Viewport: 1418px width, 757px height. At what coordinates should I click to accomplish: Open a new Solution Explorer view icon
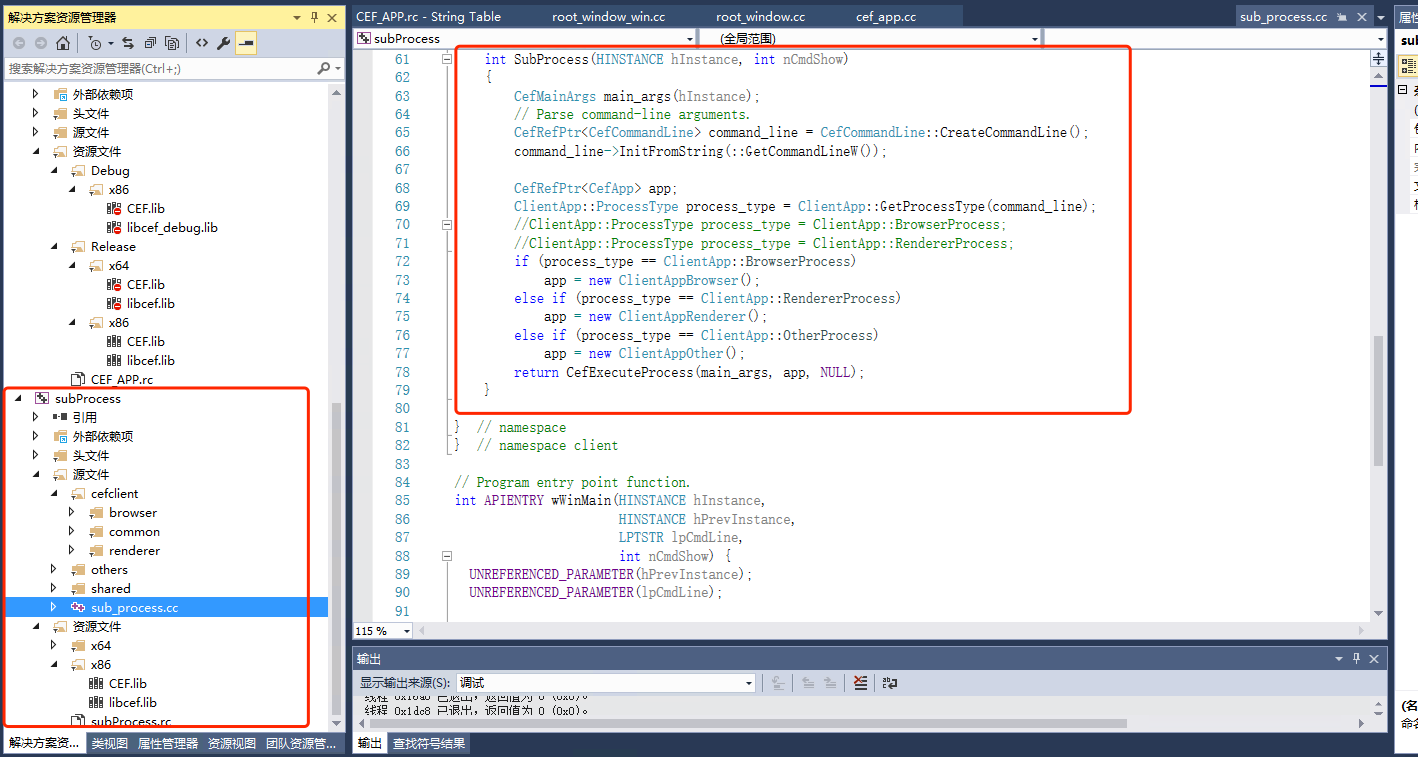[x=173, y=43]
